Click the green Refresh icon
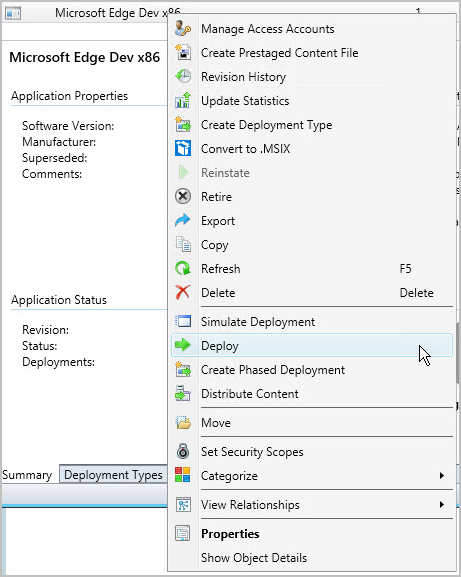This screenshot has height=577, width=461. pos(183,268)
